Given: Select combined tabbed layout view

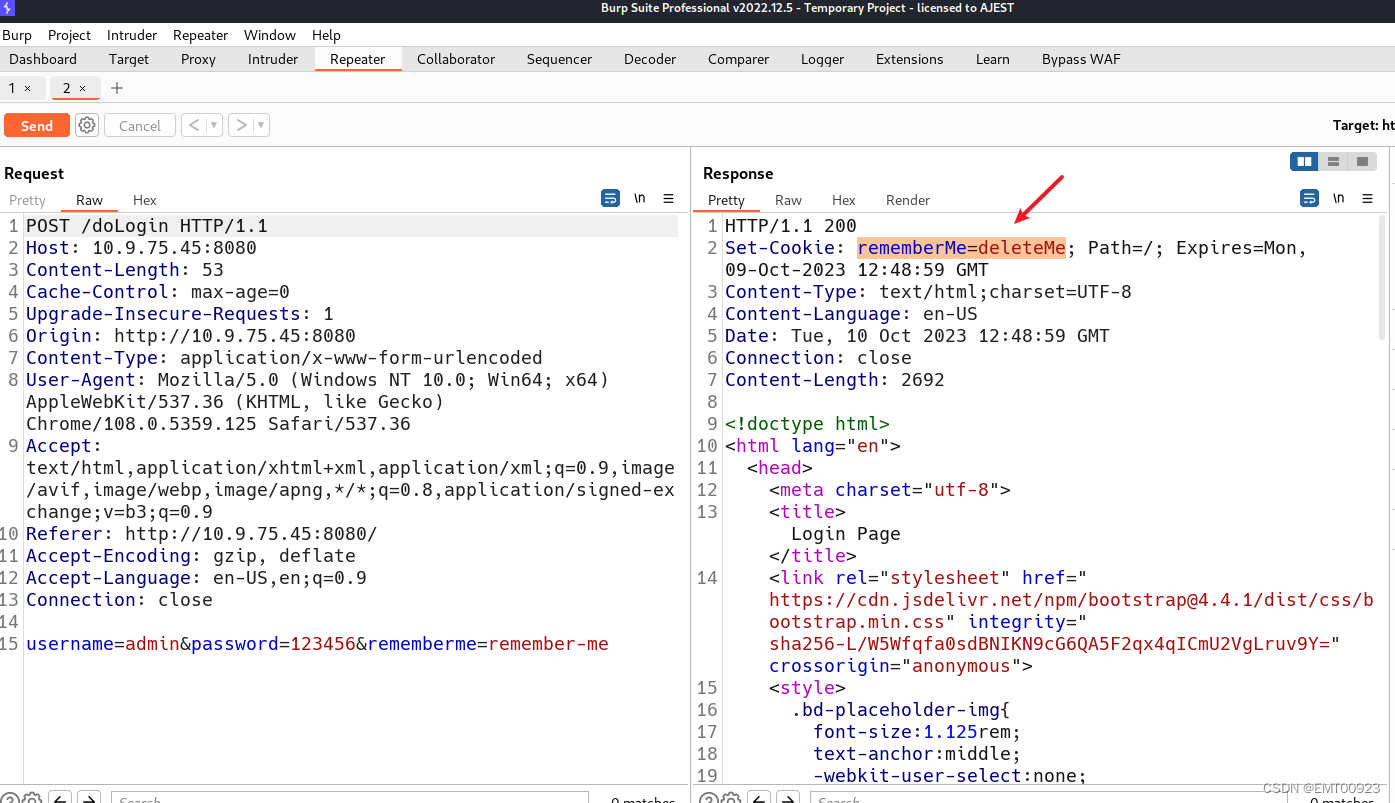Looking at the screenshot, I should pos(1362,161).
